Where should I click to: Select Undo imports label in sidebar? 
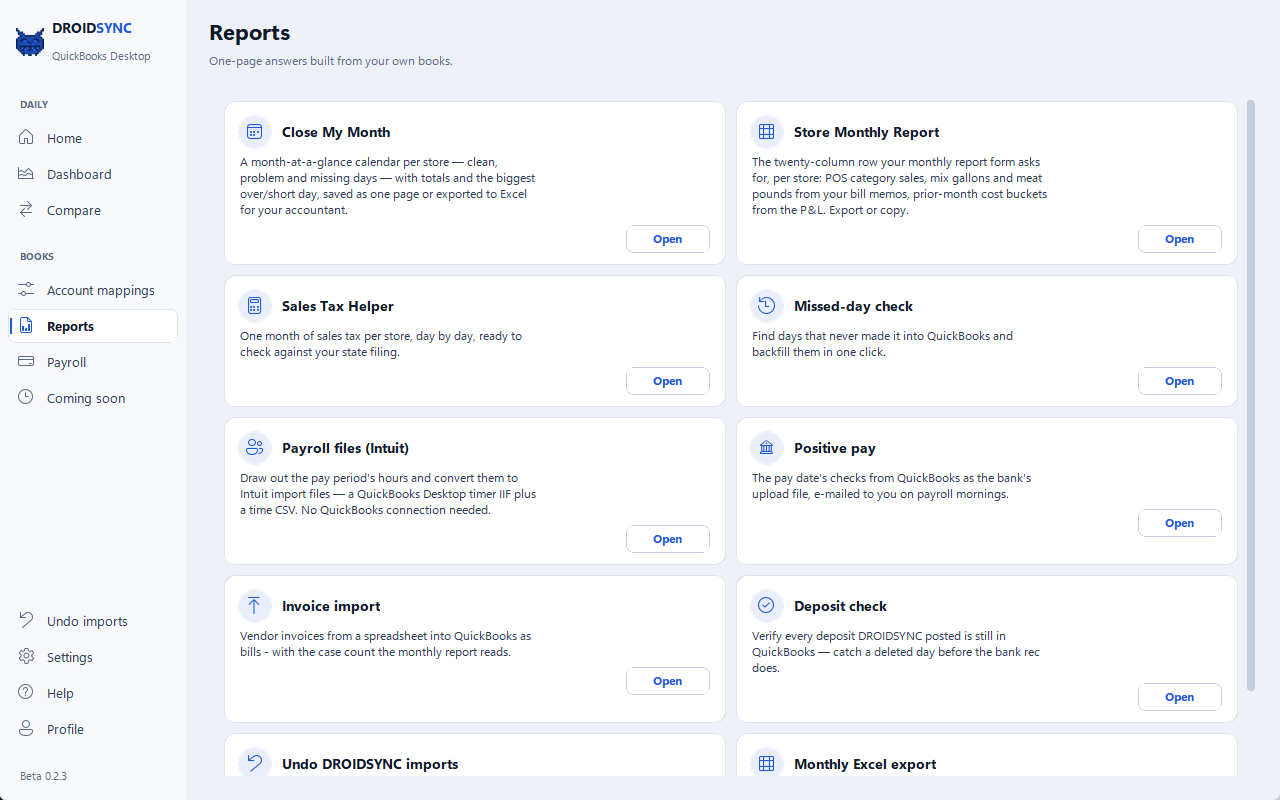87,621
